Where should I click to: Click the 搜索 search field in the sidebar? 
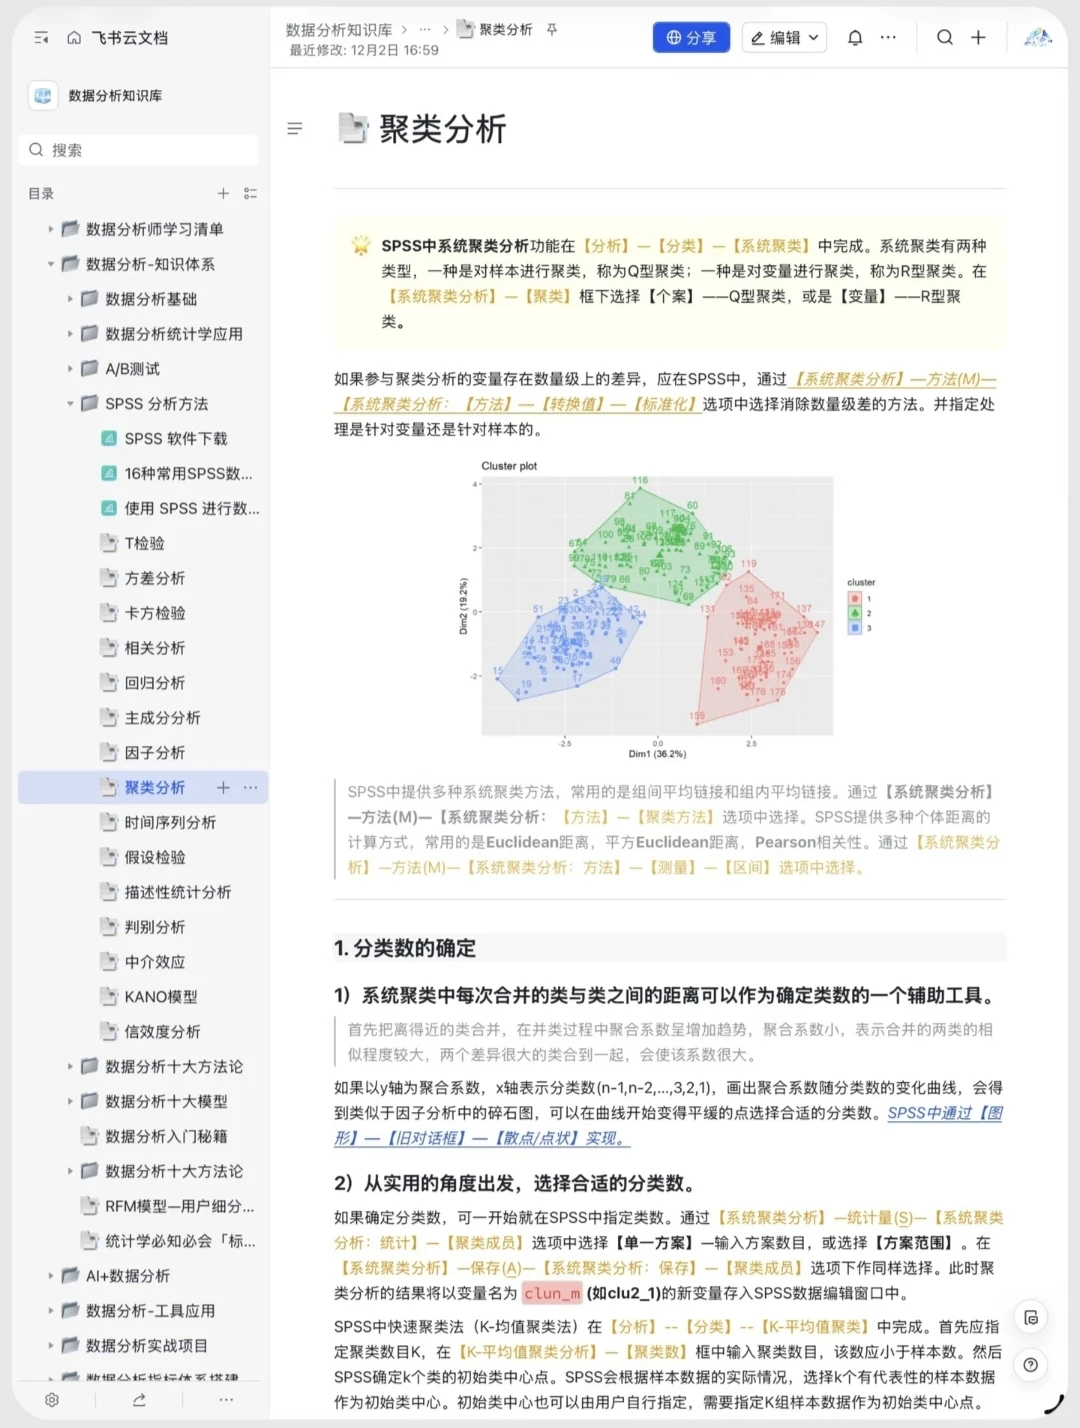[x=138, y=149]
